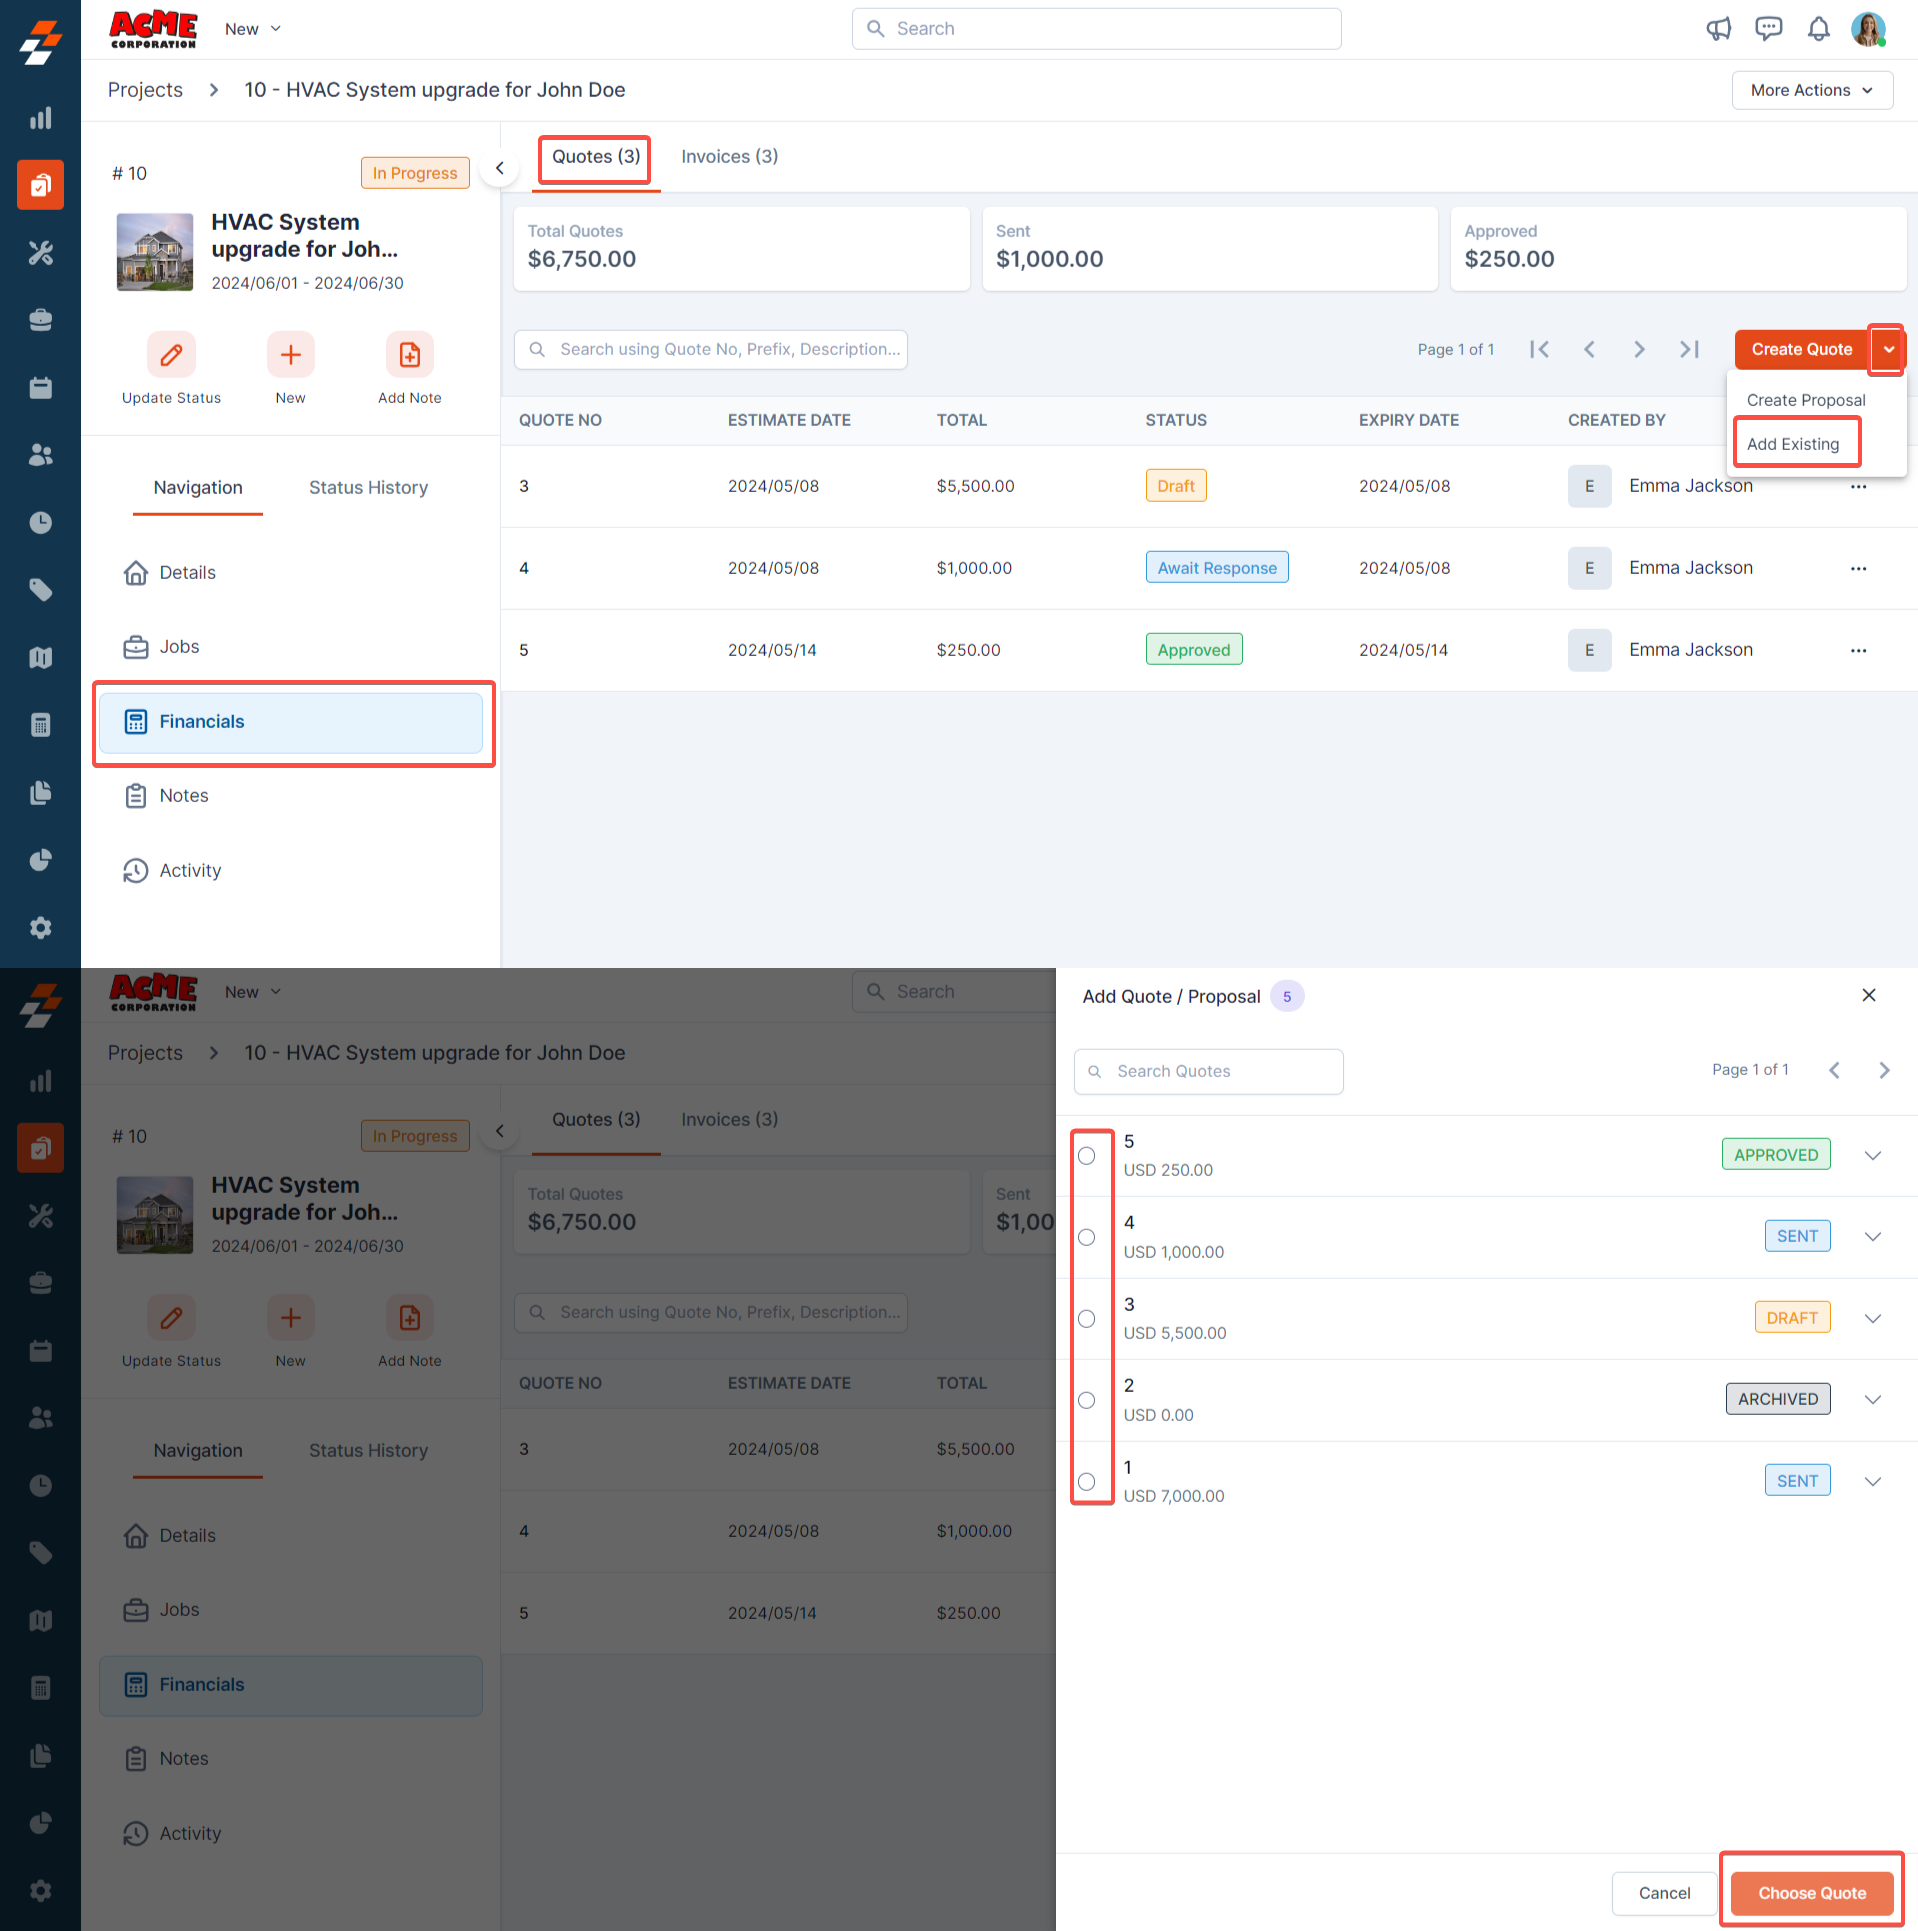The image size is (1918, 1931).
Task: Open the user profile avatar
Action: coord(1868,29)
